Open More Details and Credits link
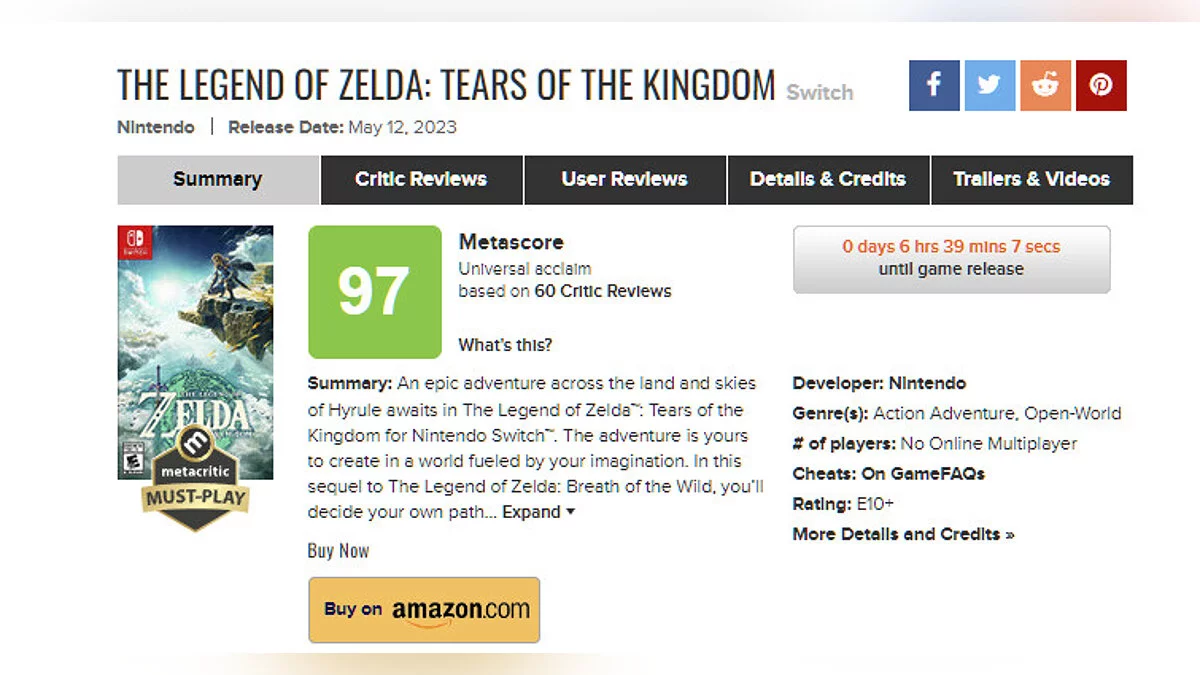The width and height of the screenshot is (1200, 675). pyautogui.click(x=903, y=534)
